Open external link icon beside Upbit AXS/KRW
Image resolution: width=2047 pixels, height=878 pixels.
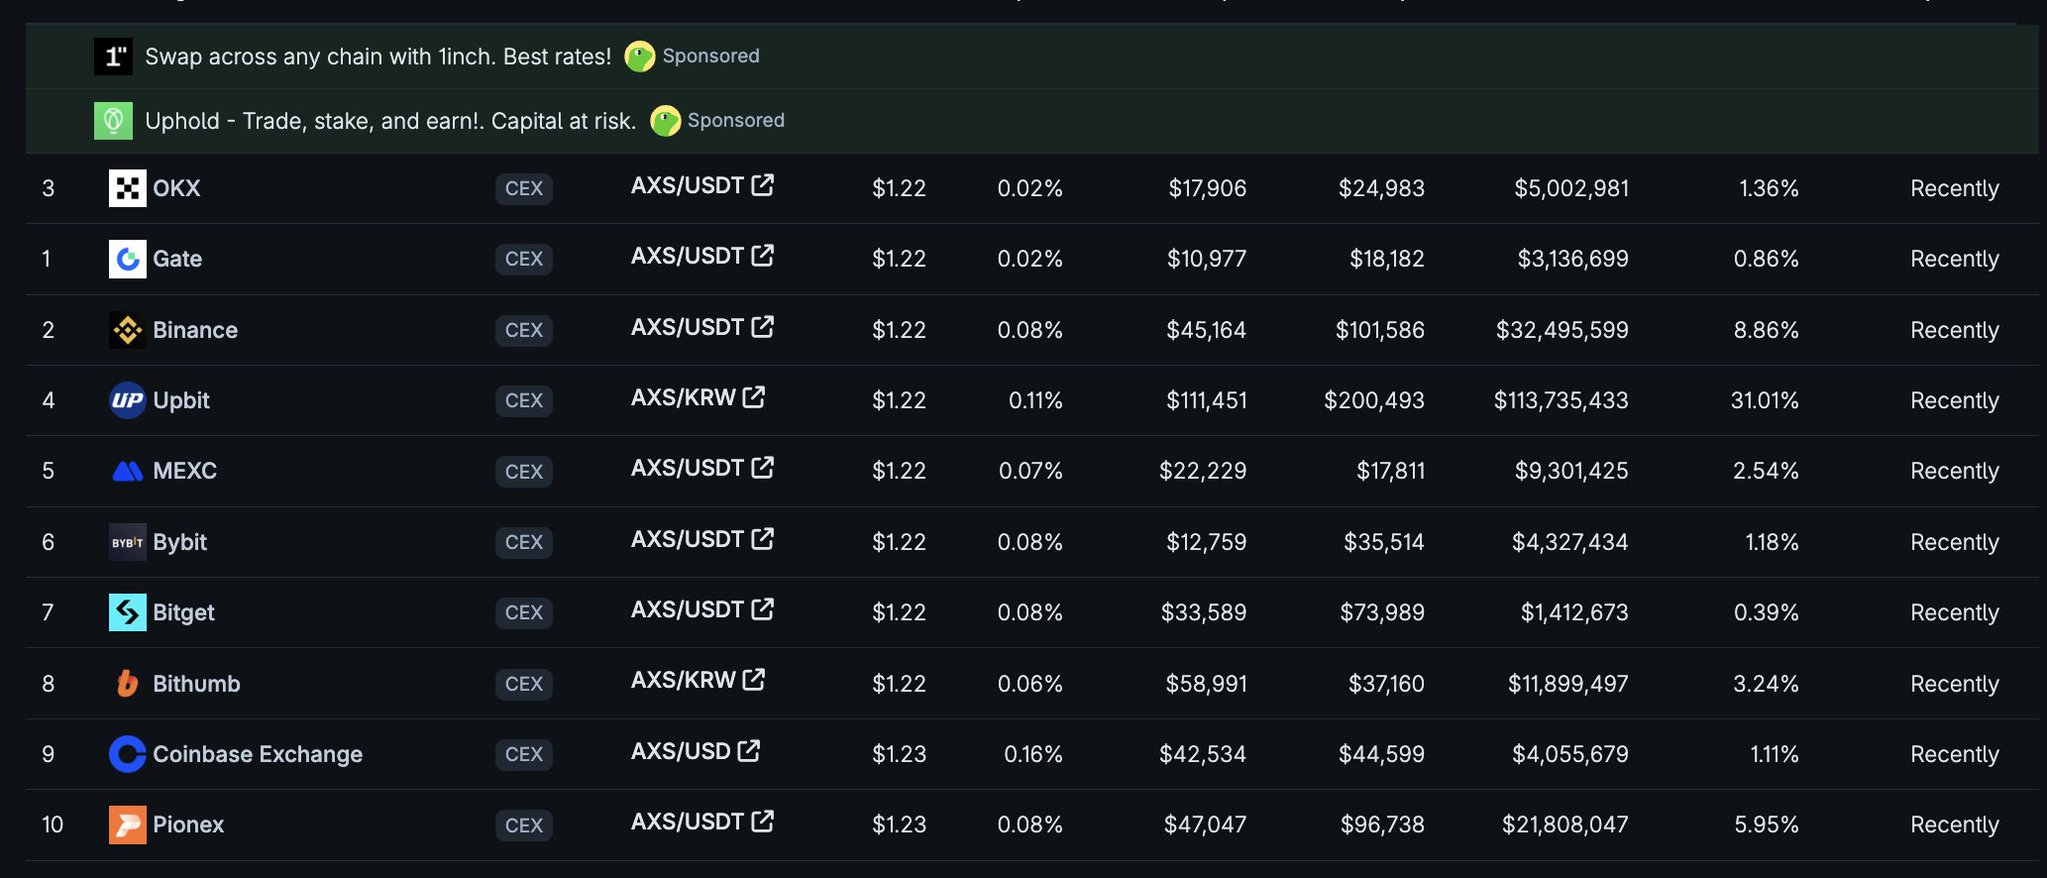point(754,397)
